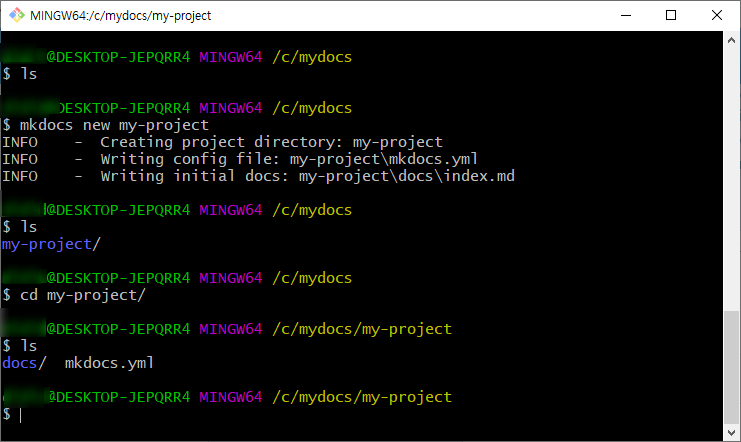Screen dimensions: 741x442
Task: Maximize the MINGW64 terminal window
Action: (671, 16)
